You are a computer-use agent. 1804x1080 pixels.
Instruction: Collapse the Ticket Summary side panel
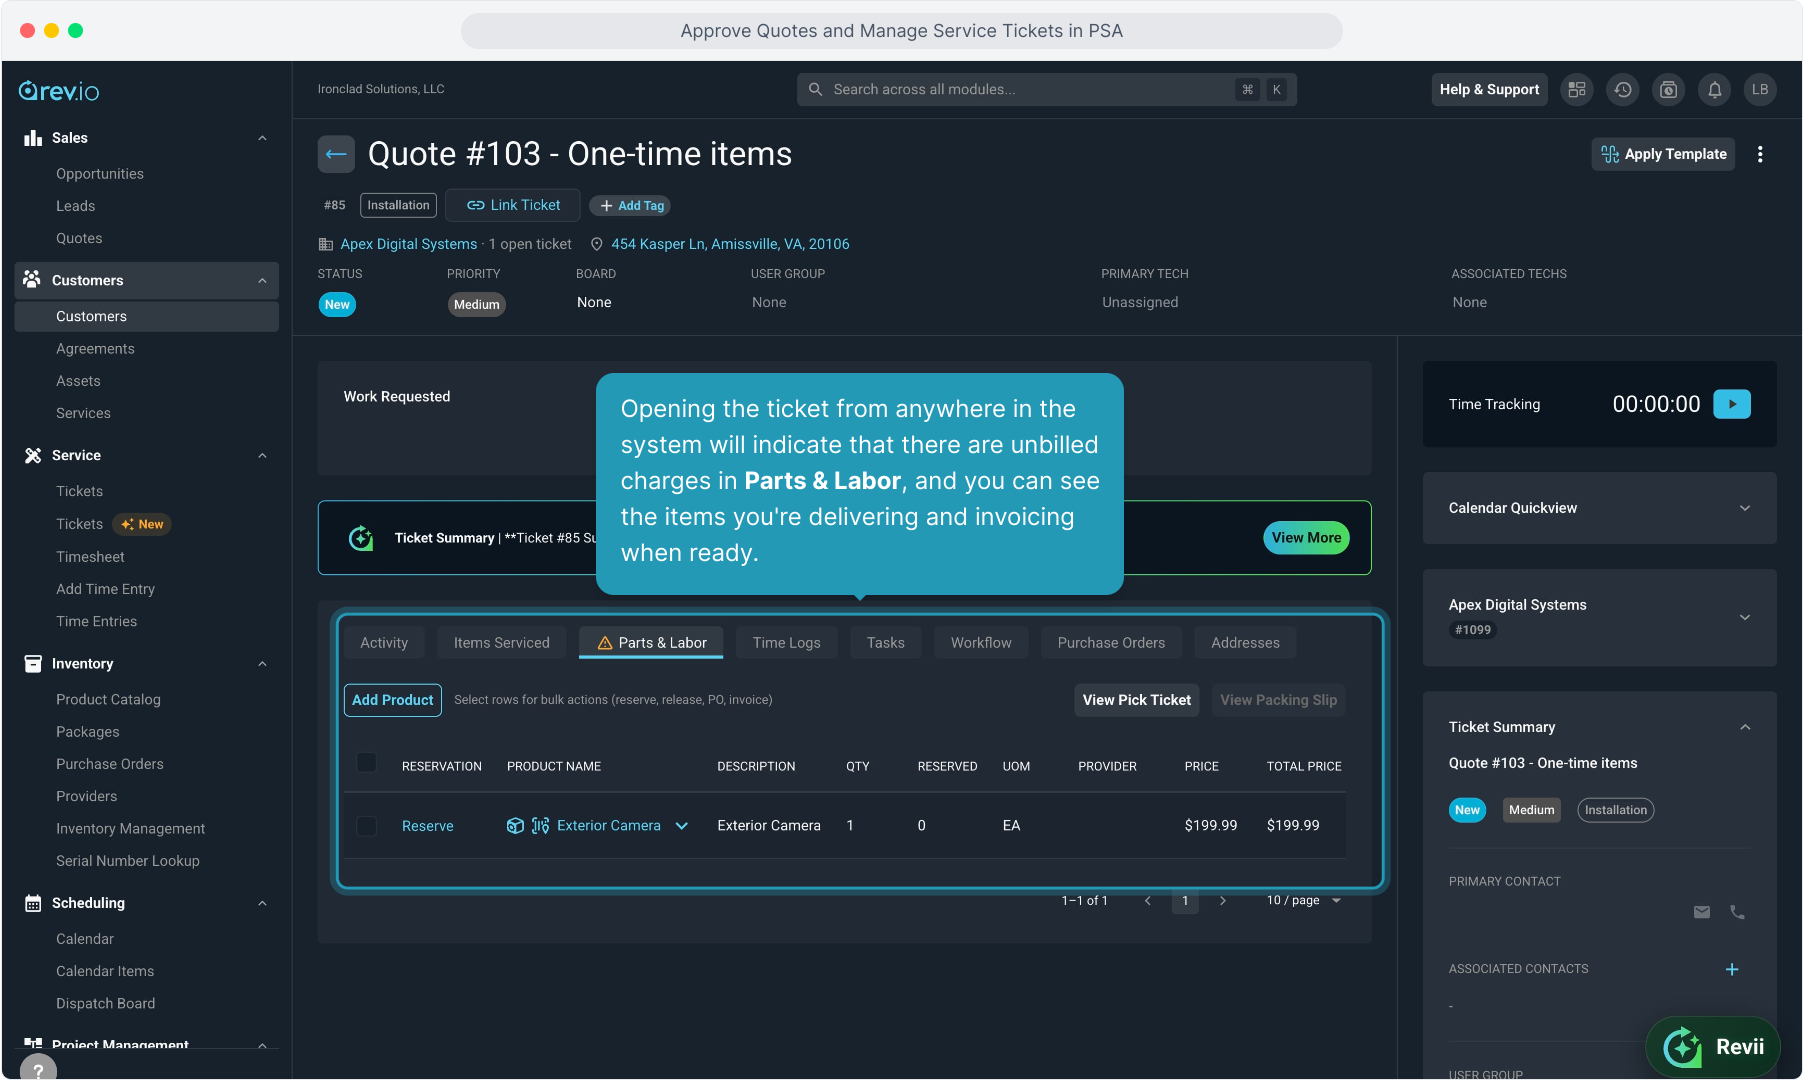tap(1745, 727)
